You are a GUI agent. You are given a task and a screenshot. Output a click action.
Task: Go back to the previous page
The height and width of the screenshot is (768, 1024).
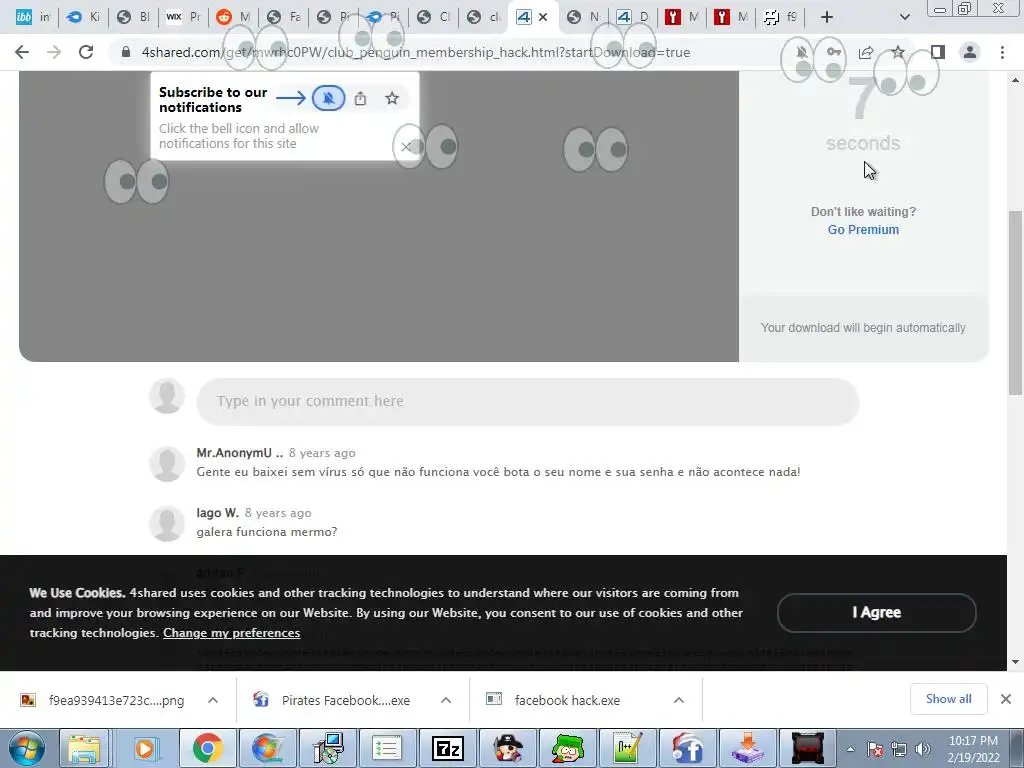22,52
